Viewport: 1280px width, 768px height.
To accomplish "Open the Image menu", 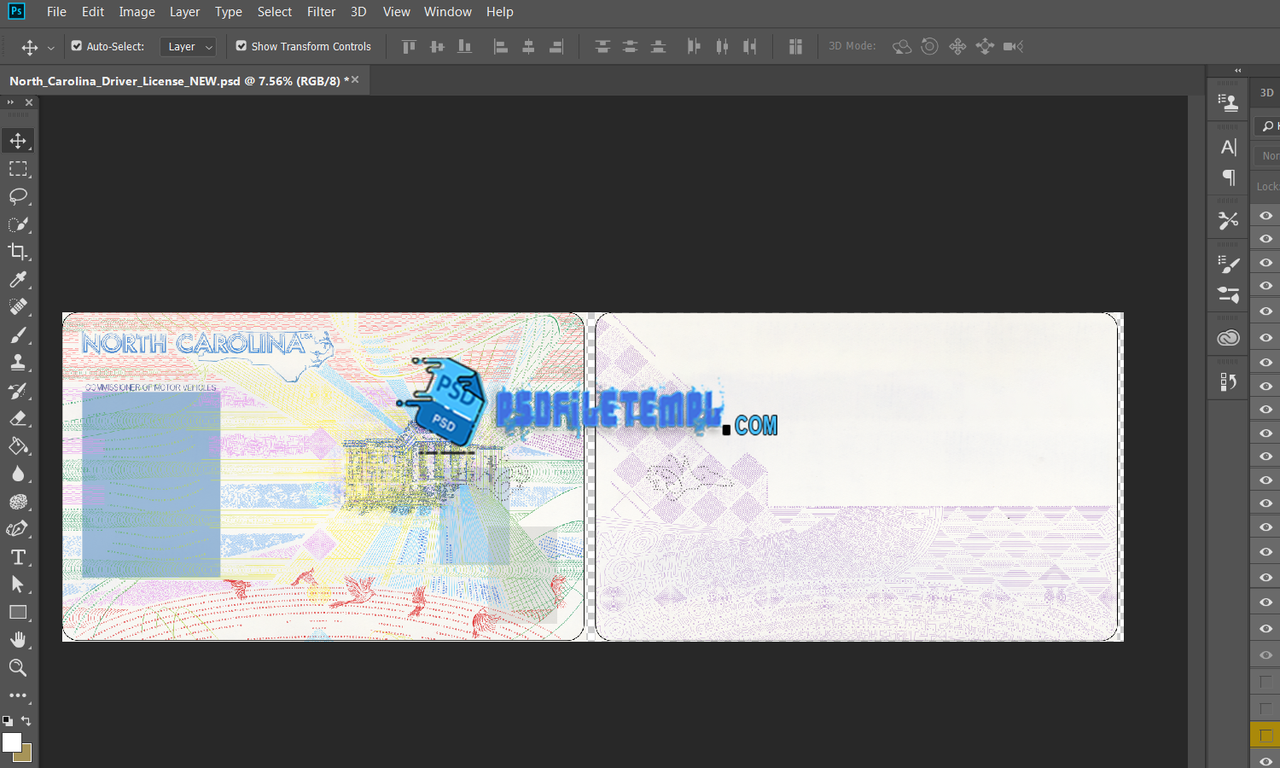I will point(137,12).
